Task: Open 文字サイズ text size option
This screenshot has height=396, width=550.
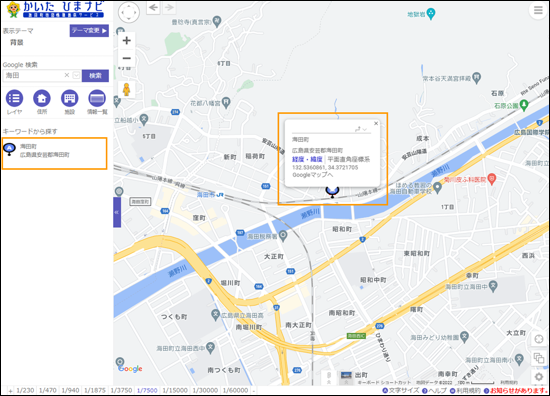Action: tap(401, 390)
